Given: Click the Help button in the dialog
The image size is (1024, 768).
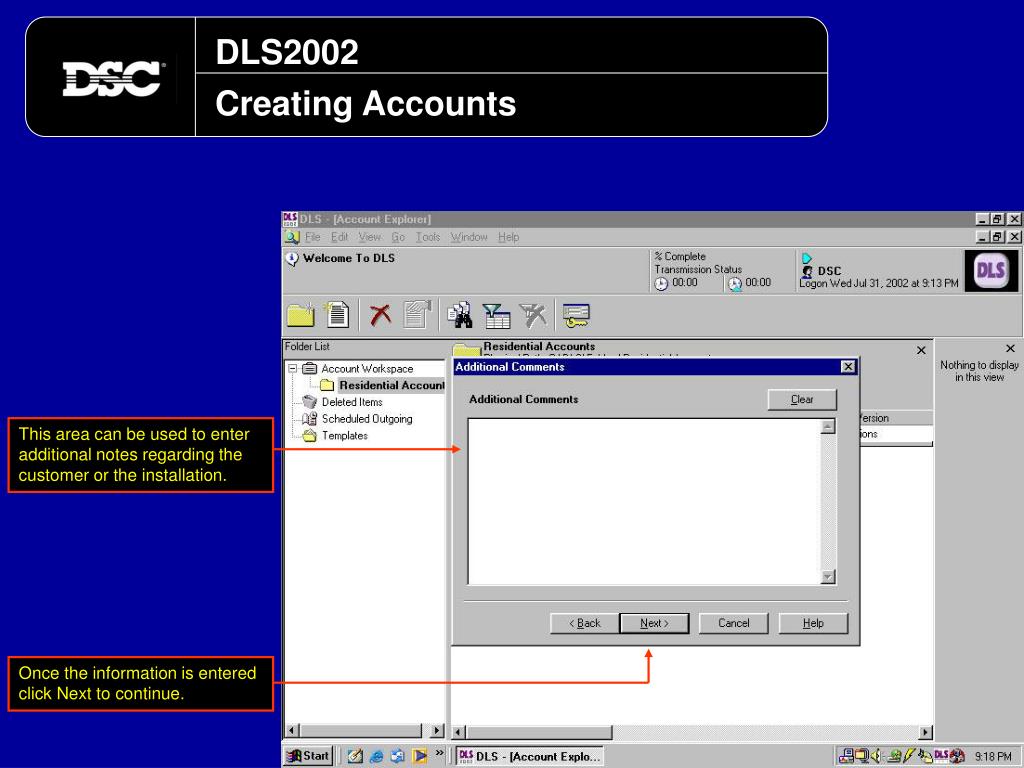Looking at the screenshot, I should [x=813, y=623].
